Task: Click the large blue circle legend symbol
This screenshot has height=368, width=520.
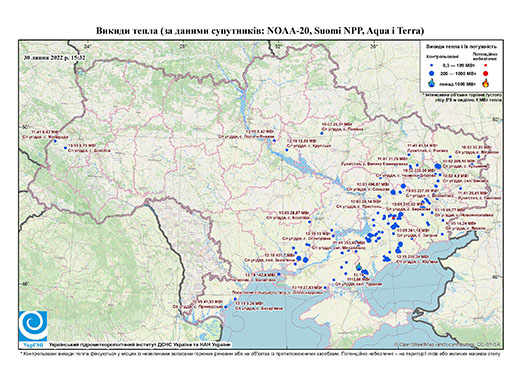Action: (431, 73)
